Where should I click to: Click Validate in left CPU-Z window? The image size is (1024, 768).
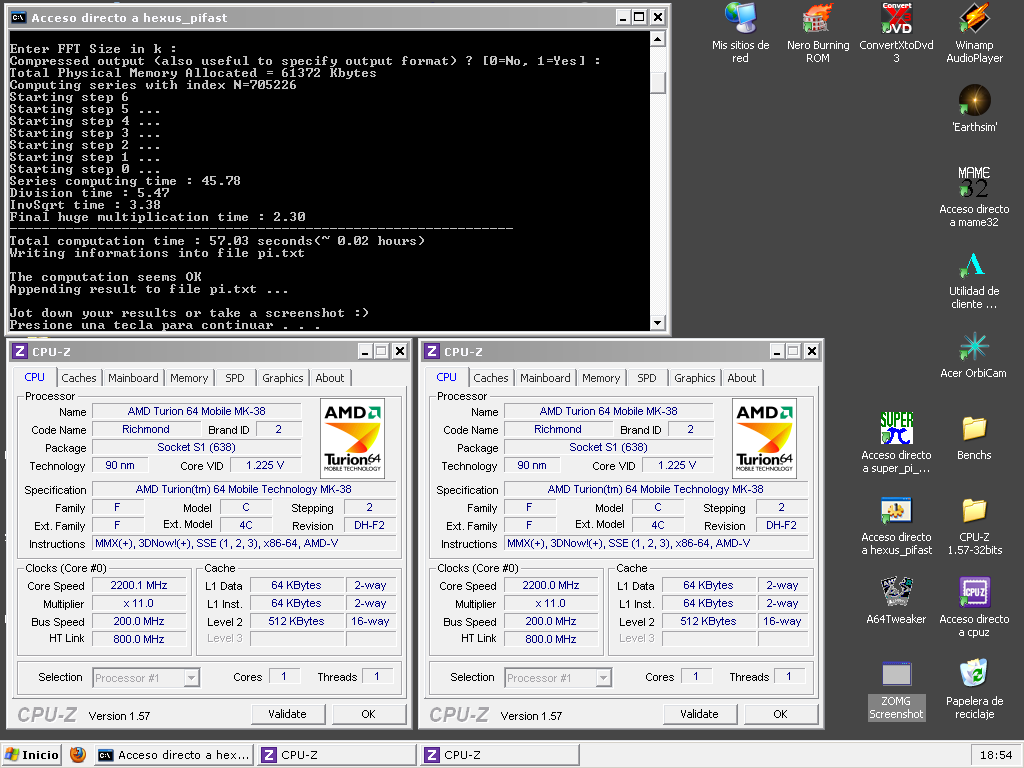287,714
